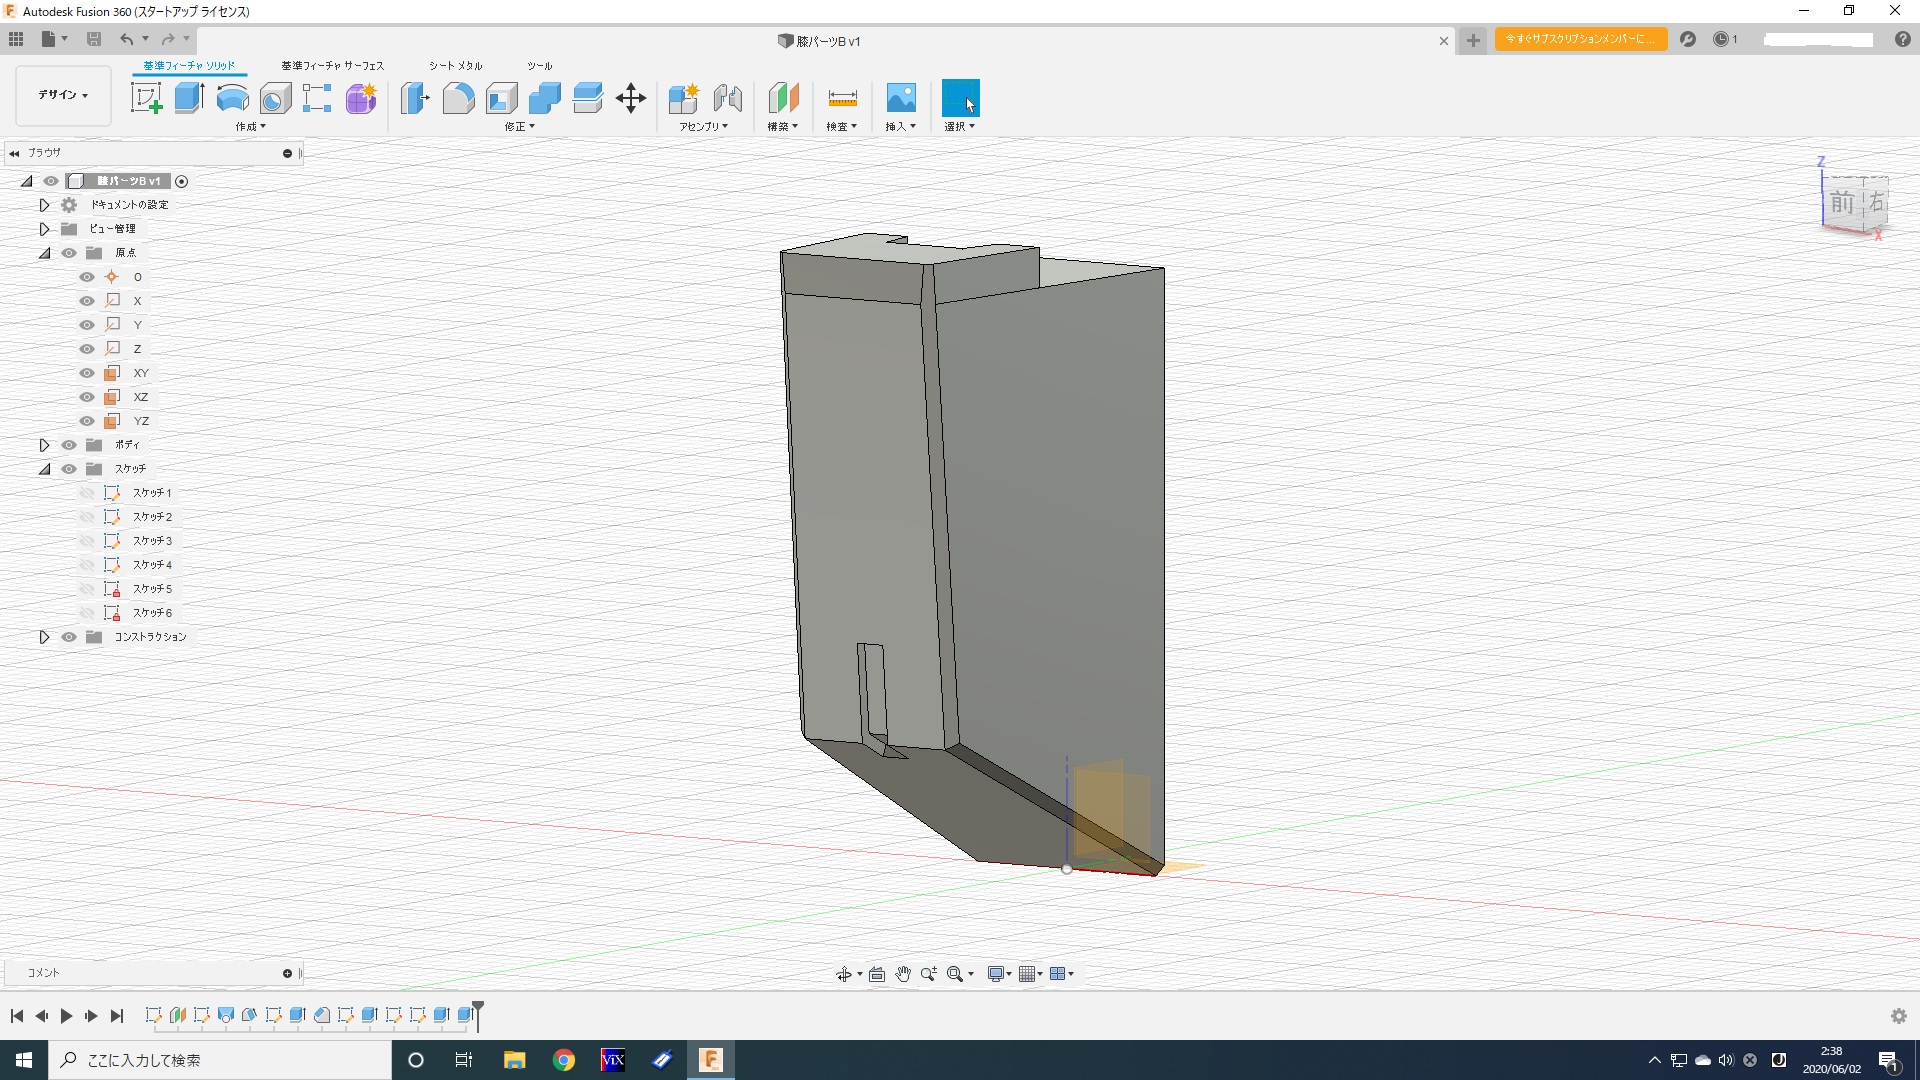This screenshot has width=1920, height=1080.
Task: Open the デザイン workspace dropdown
Action: coord(63,95)
